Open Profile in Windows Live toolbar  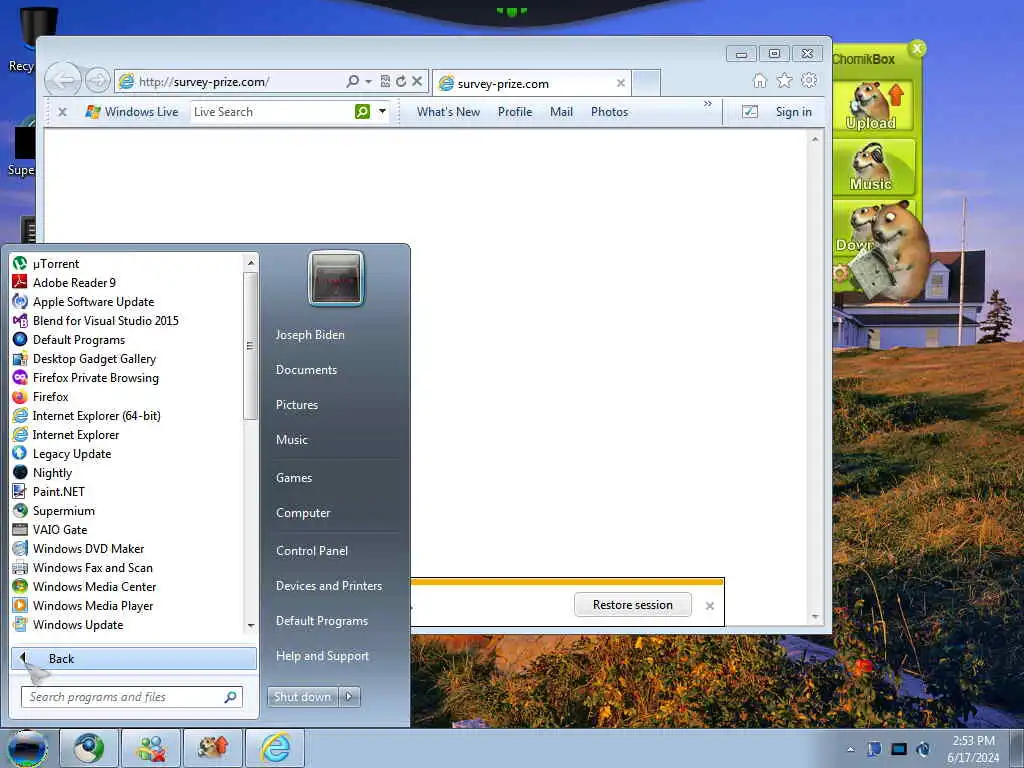515,112
